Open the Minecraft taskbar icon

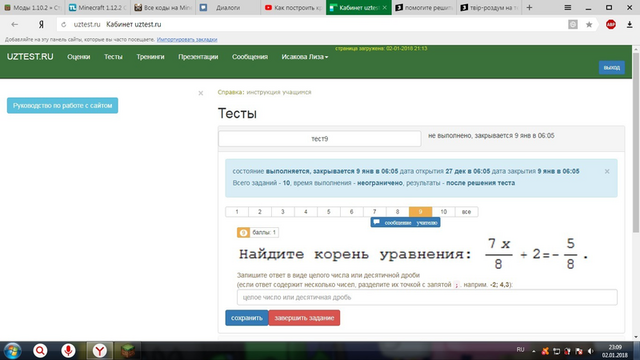point(128,351)
